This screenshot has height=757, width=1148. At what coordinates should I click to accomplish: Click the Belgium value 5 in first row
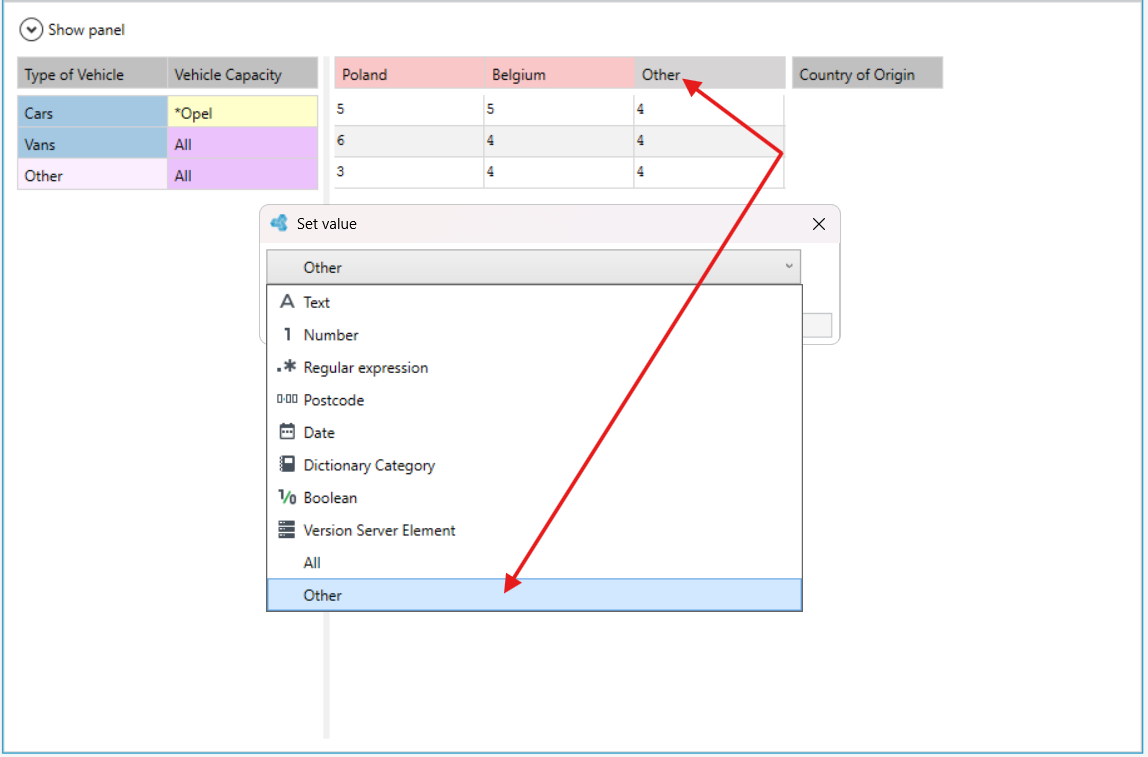point(559,109)
